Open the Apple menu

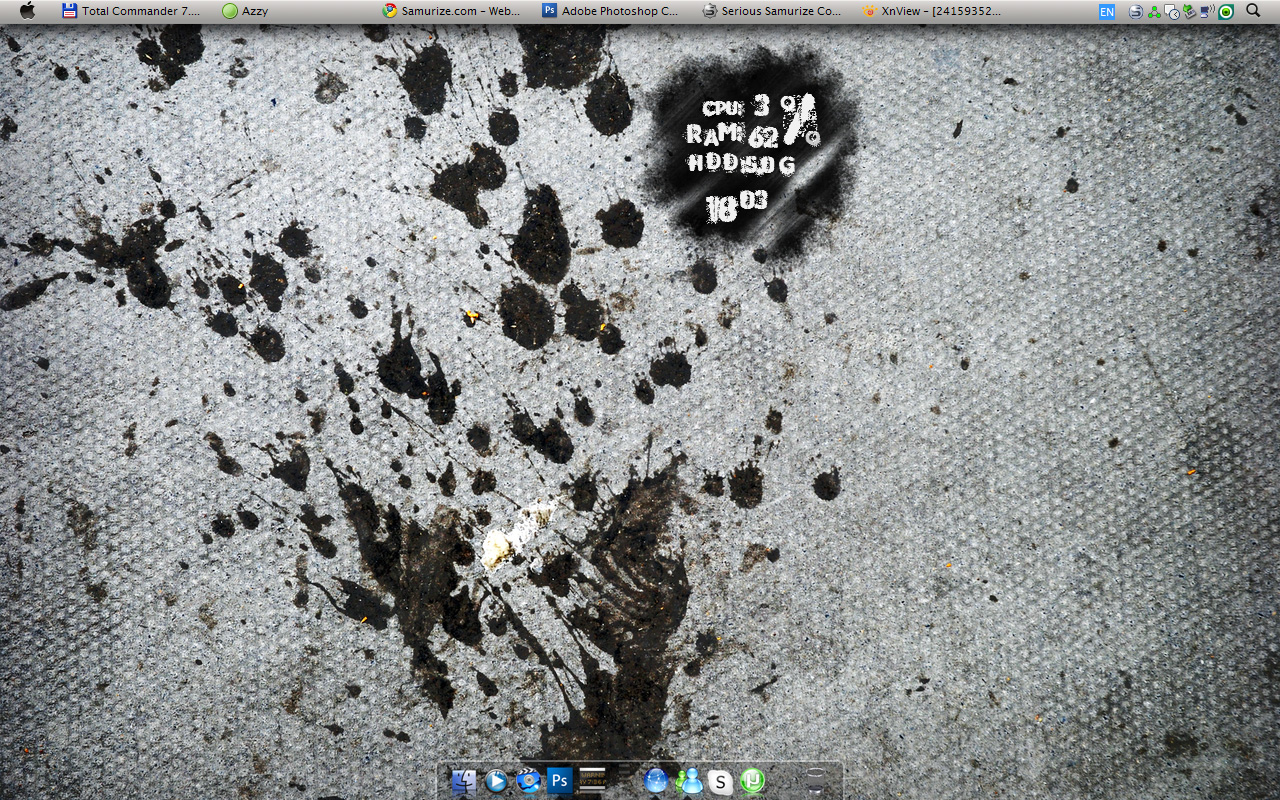tap(27, 11)
